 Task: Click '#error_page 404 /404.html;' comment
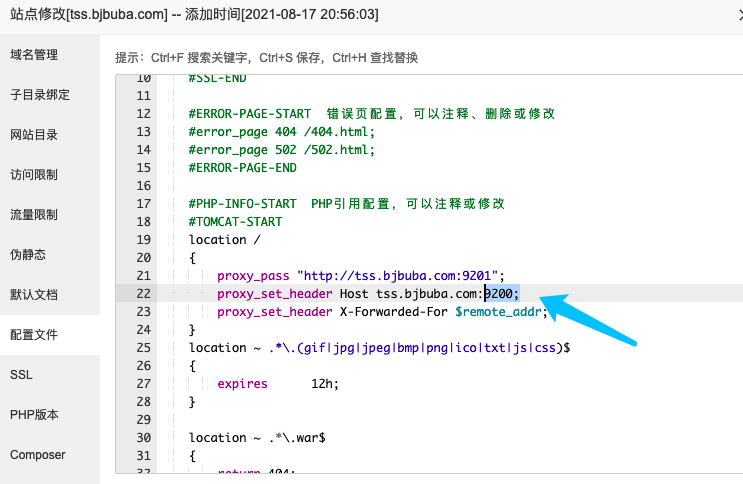[x=281, y=131]
